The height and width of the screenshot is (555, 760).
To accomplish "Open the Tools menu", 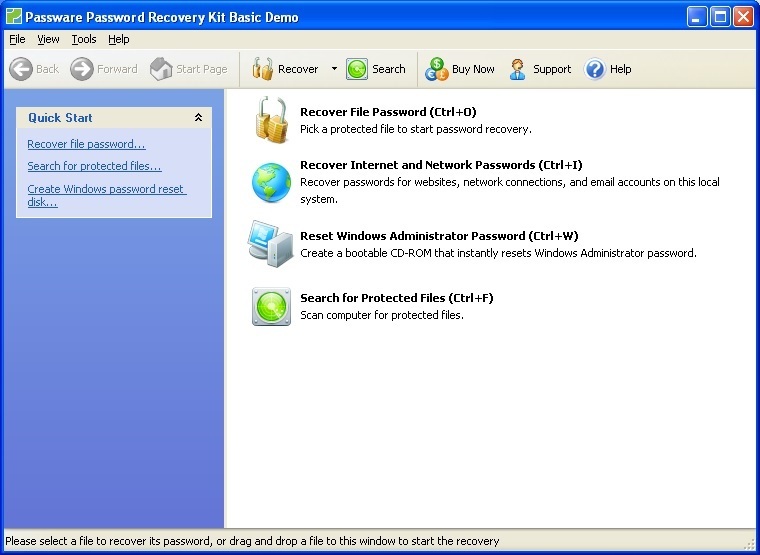I will (84, 39).
